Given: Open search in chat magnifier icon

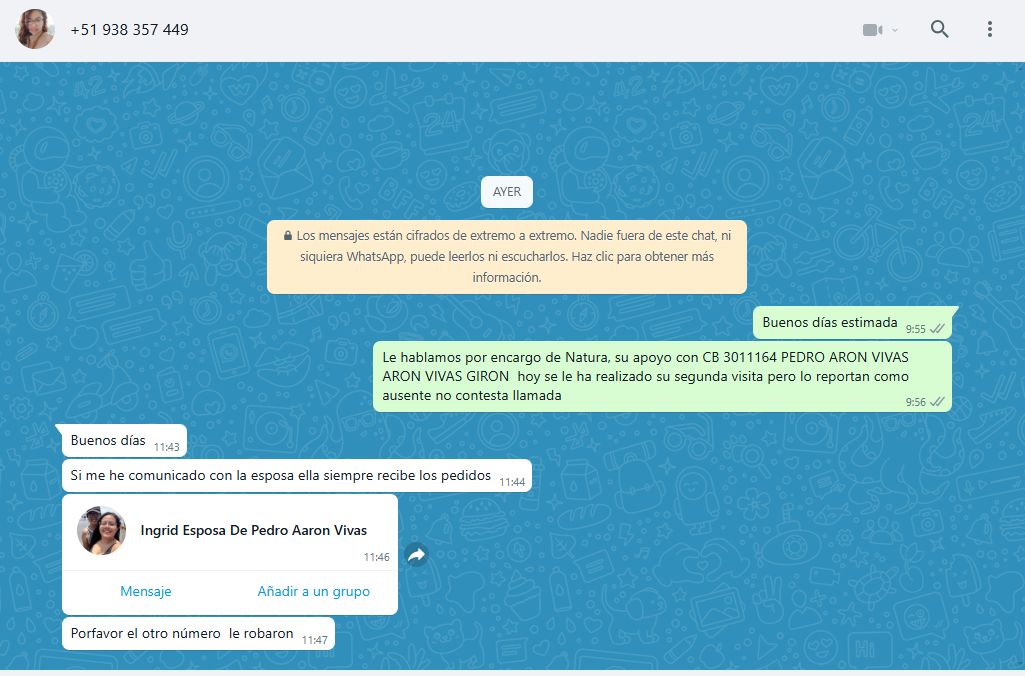Looking at the screenshot, I should [x=939, y=29].
